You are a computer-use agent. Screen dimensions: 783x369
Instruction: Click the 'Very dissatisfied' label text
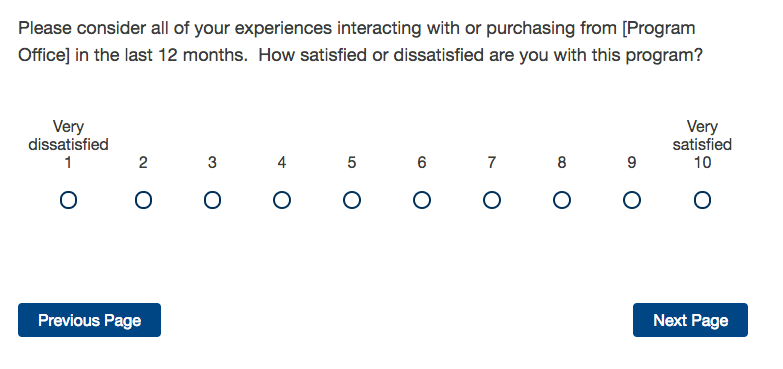pyautogui.click(x=68, y=136)
